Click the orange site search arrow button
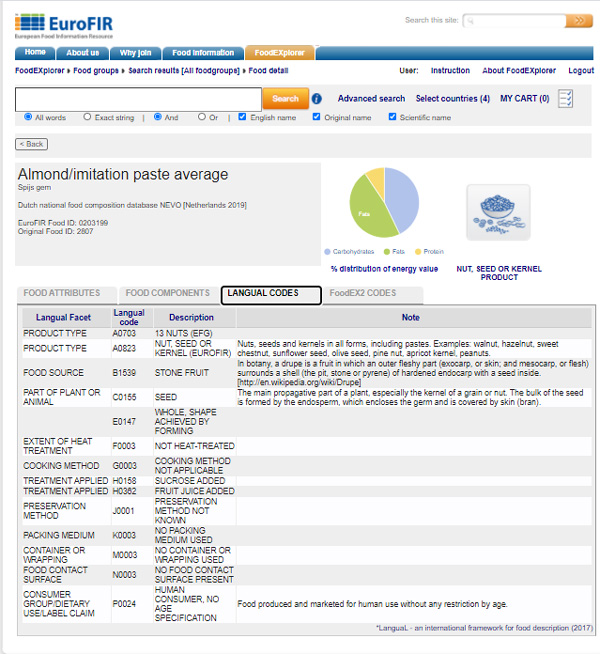Screen dimensions: 600x654 [x=578, y=21]
